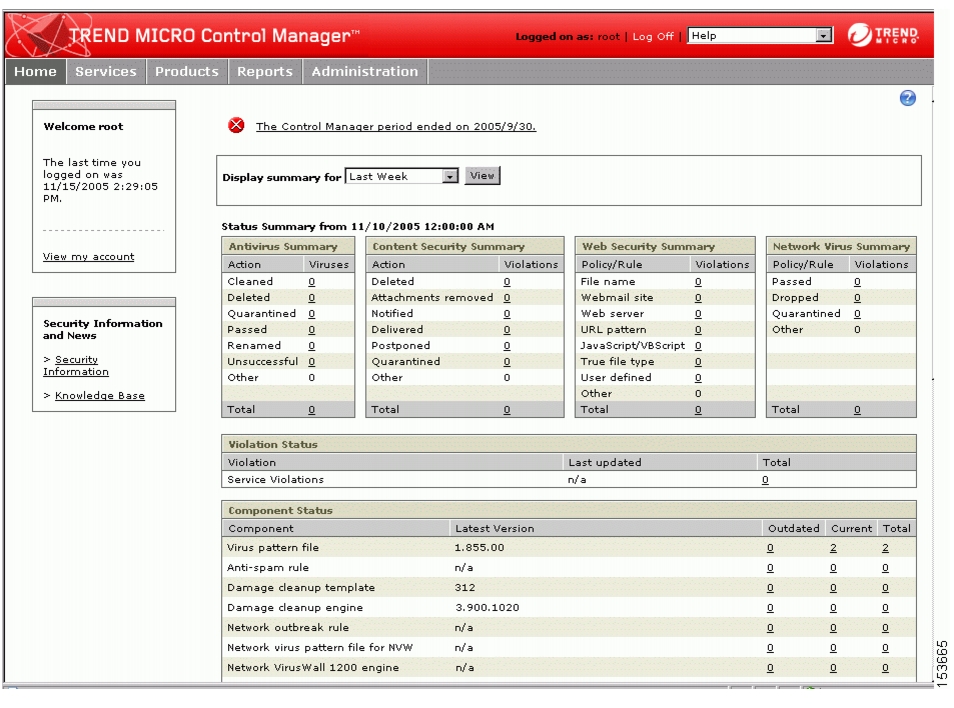The image size is (954, 708).
Task: Open the blue help question mark icon
Action: pos(907,98)
